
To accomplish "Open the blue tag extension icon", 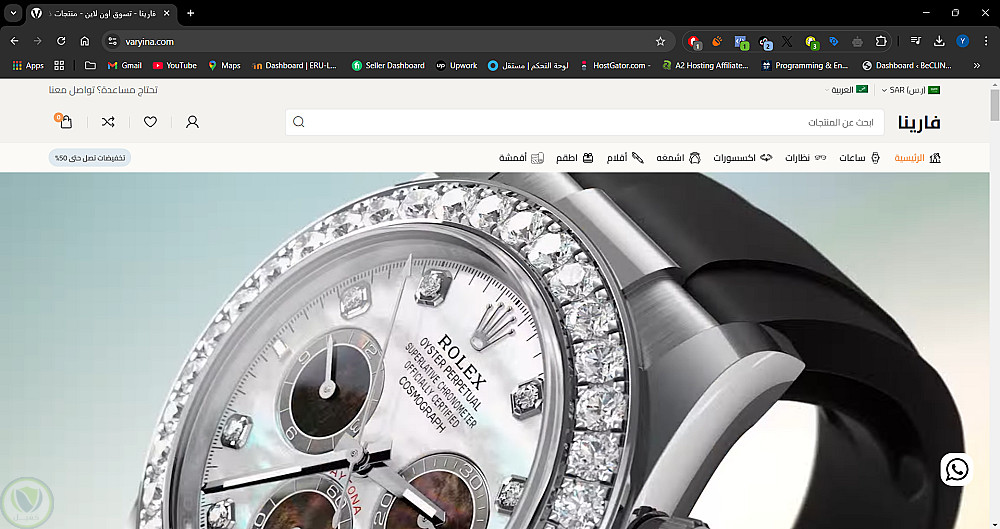I will (834, 41).
